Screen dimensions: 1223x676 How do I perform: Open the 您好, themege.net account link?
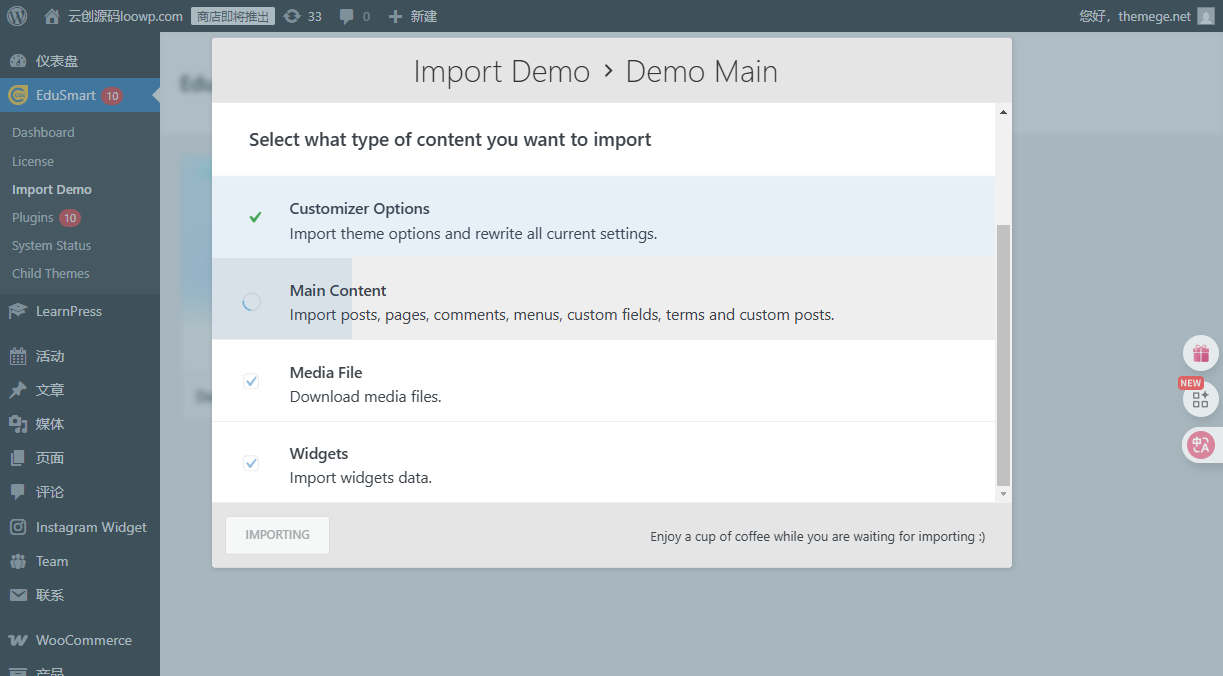pyautogui.click(x=1135, y=16)
